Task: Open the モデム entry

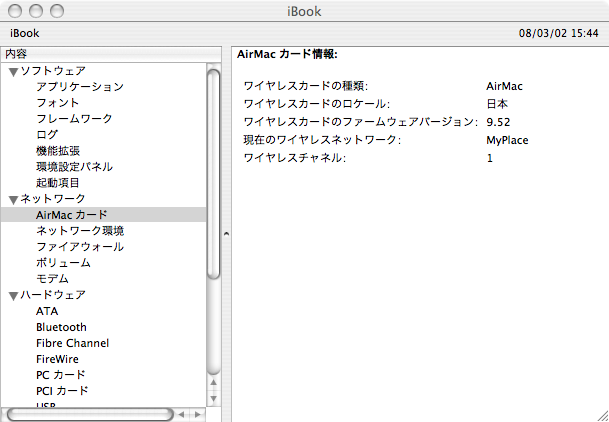Action: pyautogui.click(x=52, y=278)
